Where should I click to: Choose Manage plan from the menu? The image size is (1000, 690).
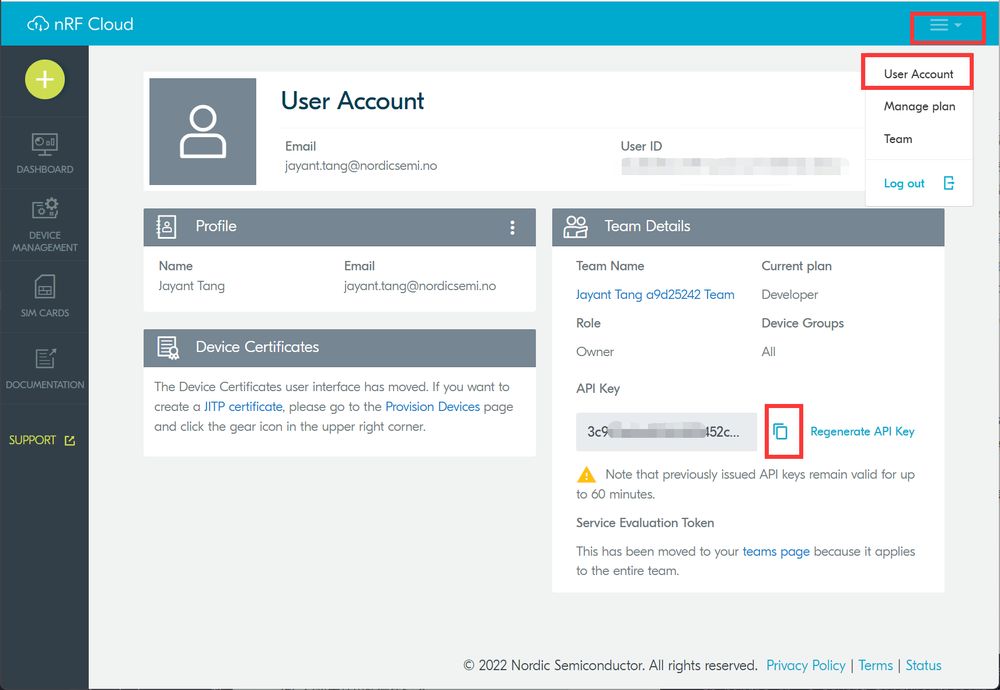(919, 106)
